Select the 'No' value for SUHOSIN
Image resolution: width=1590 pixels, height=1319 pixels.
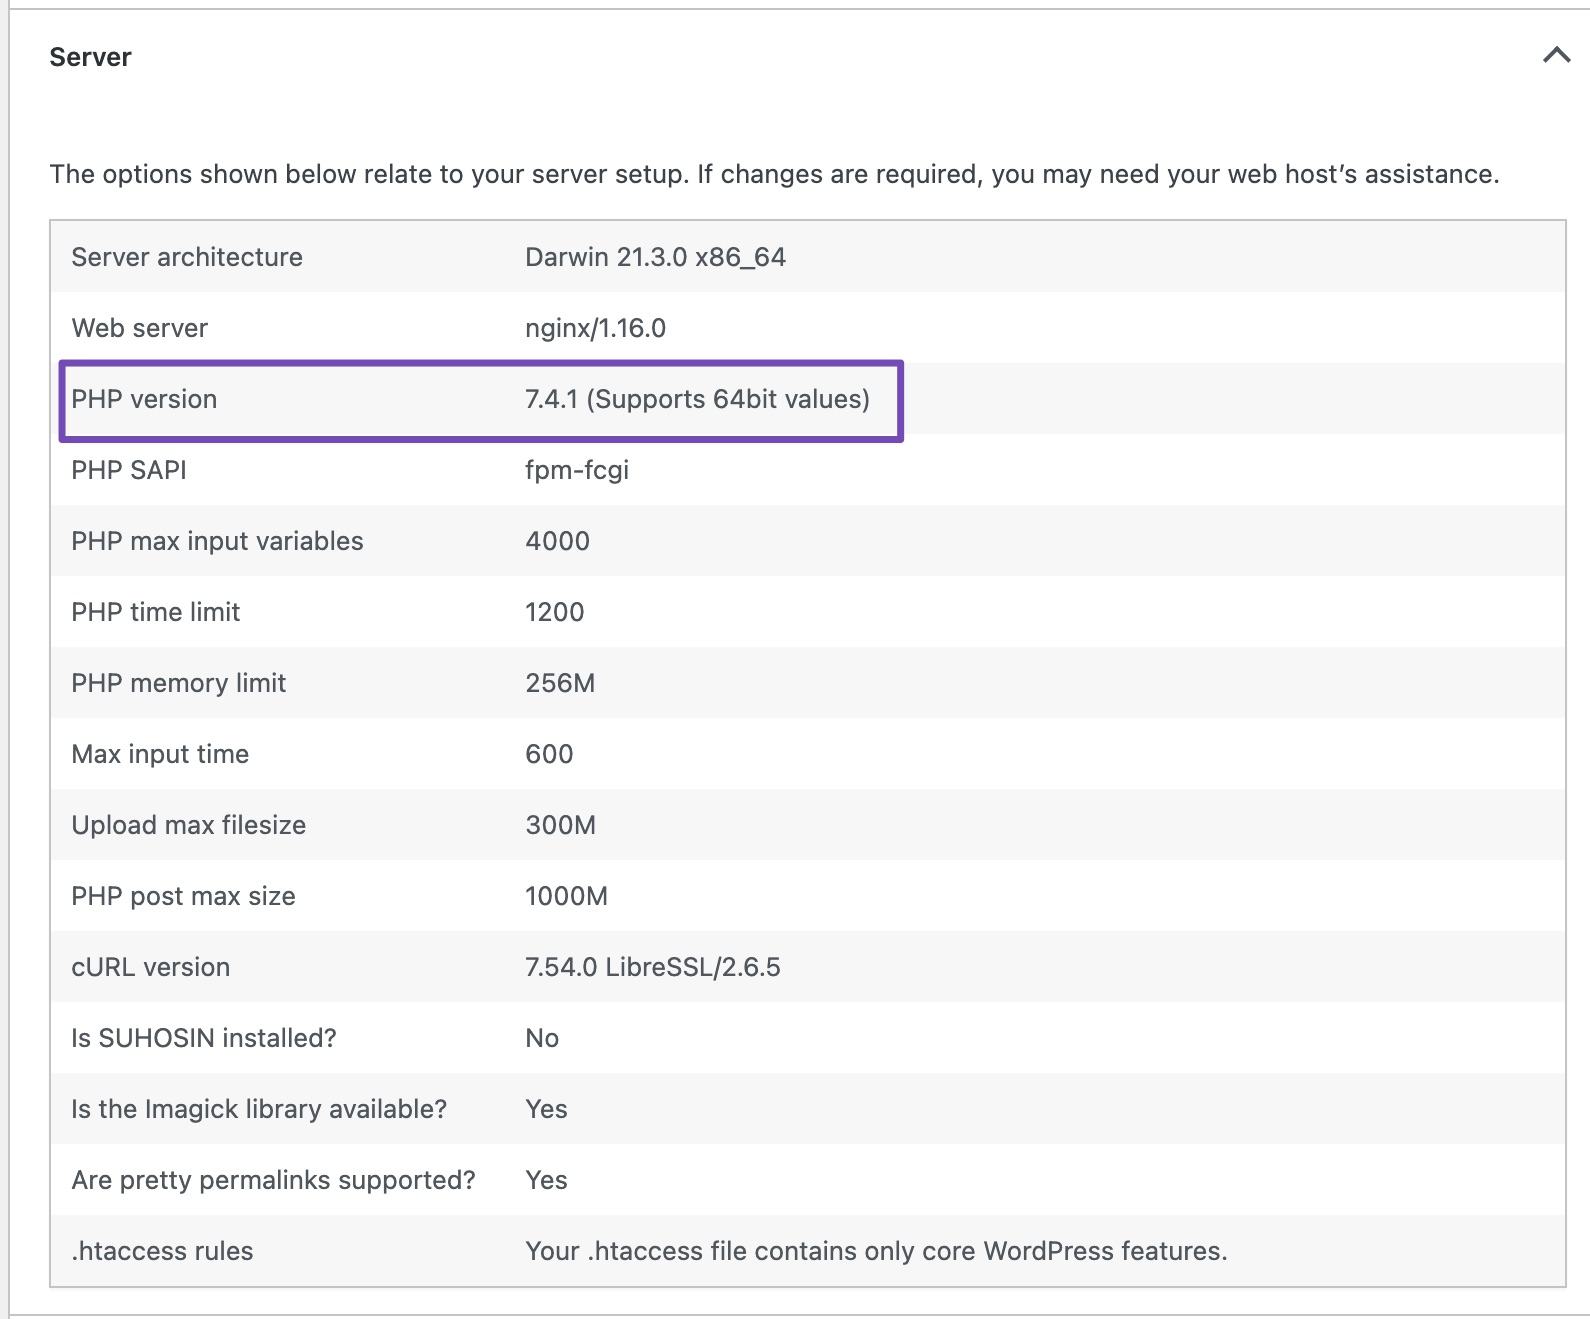coord(542,1038)
